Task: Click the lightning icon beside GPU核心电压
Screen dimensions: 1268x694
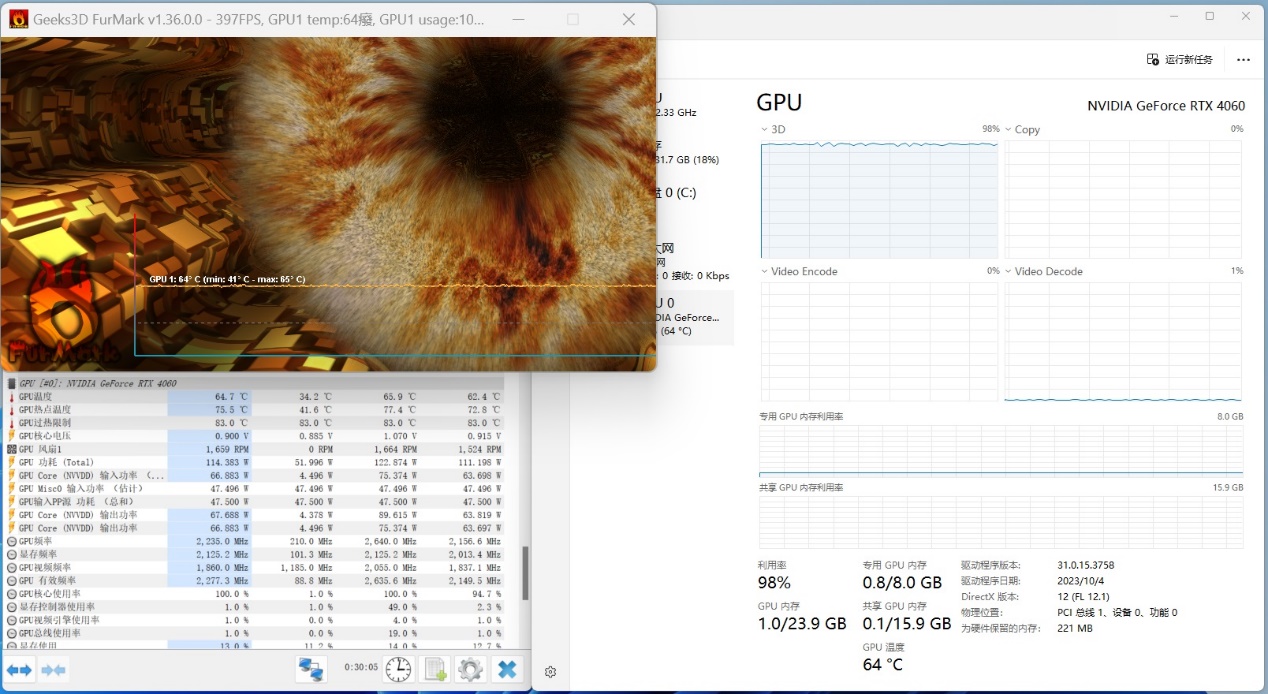Action: [x=12, y=436]
